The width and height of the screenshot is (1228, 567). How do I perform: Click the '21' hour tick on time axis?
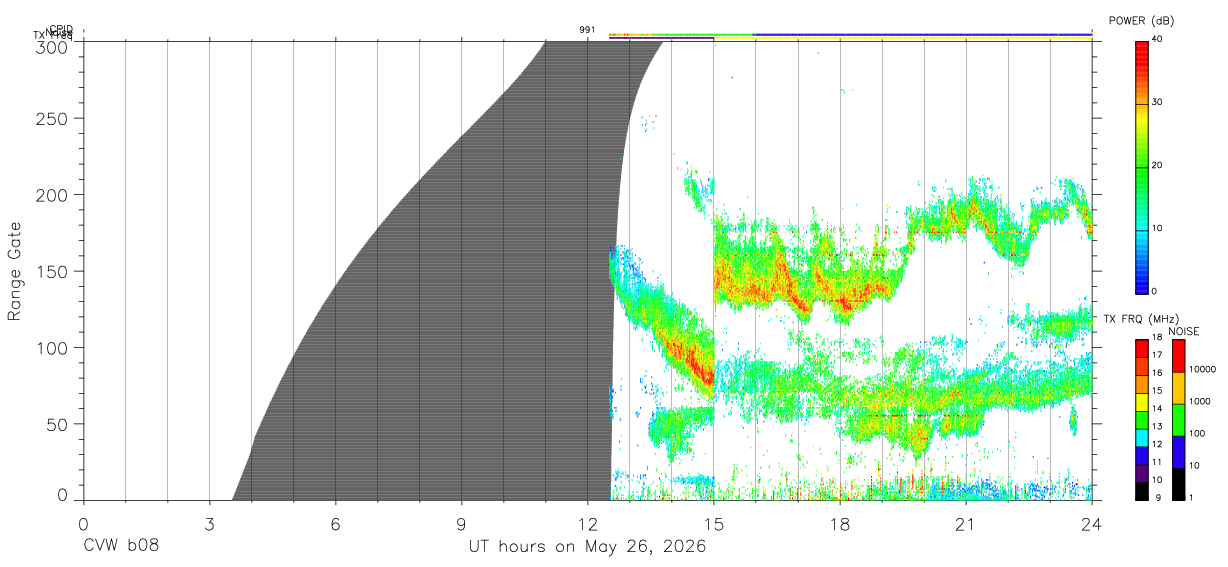pyautogui.click(x=966, y=524)
